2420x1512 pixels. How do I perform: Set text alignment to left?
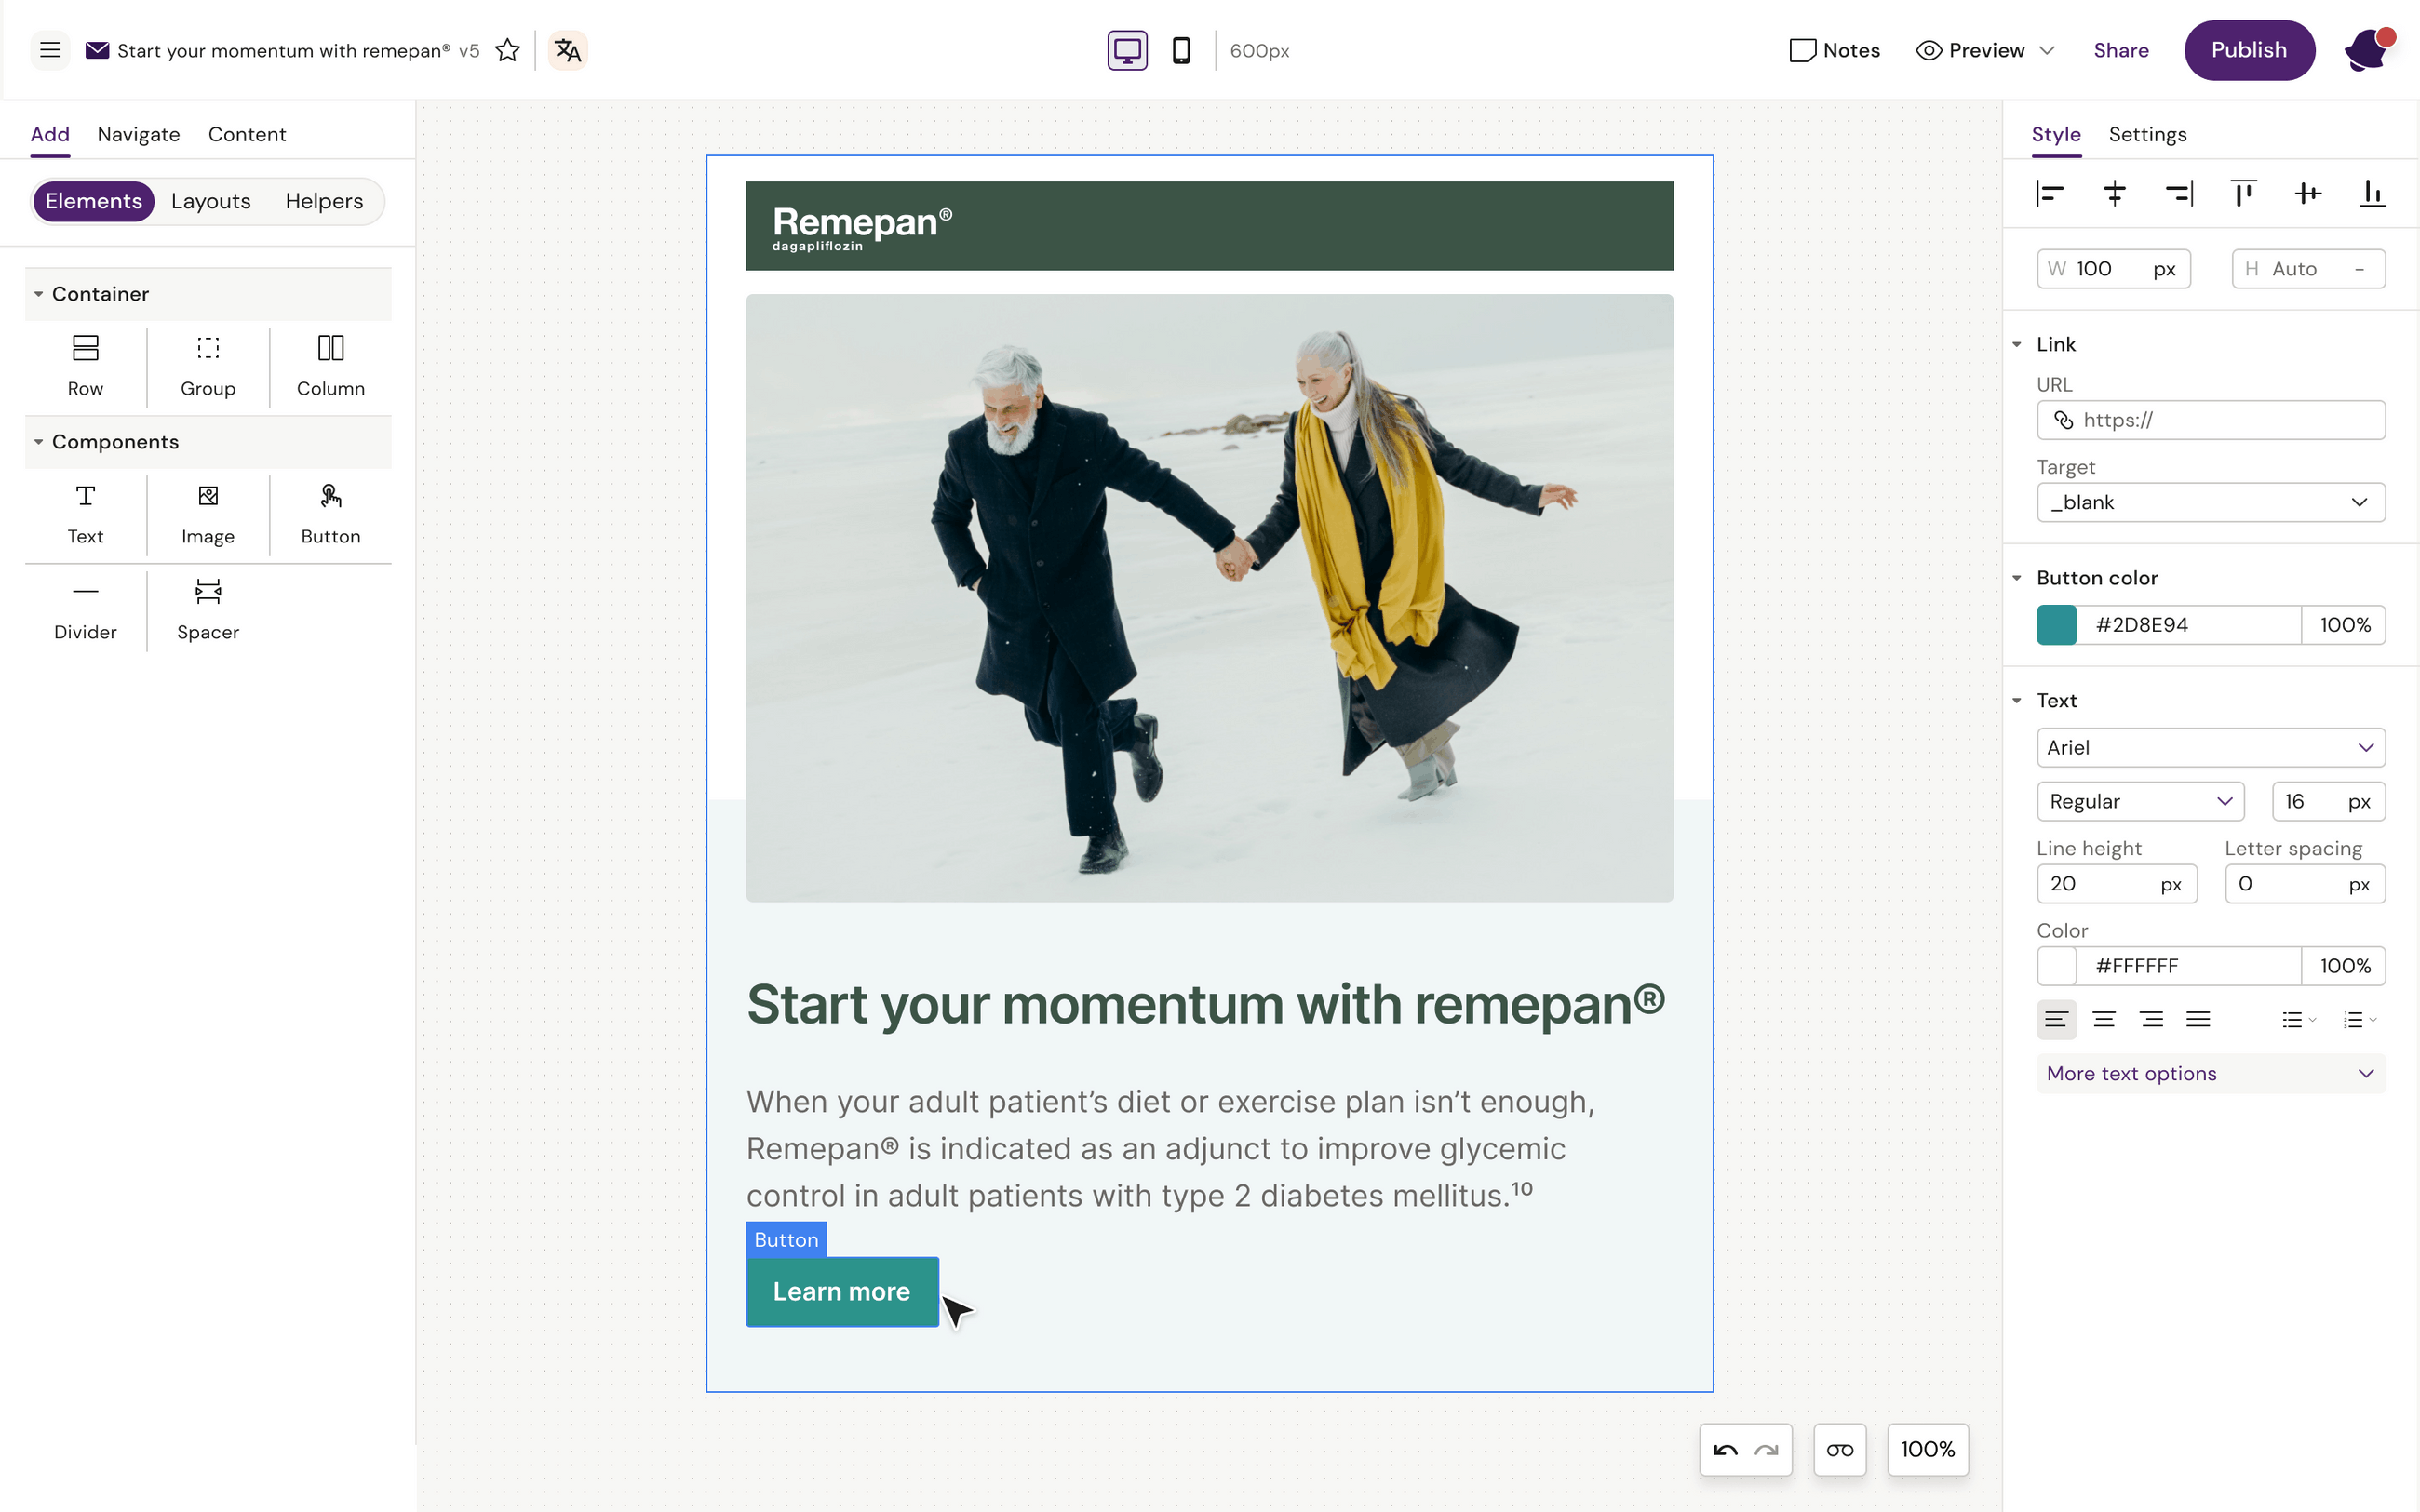2056,1019
